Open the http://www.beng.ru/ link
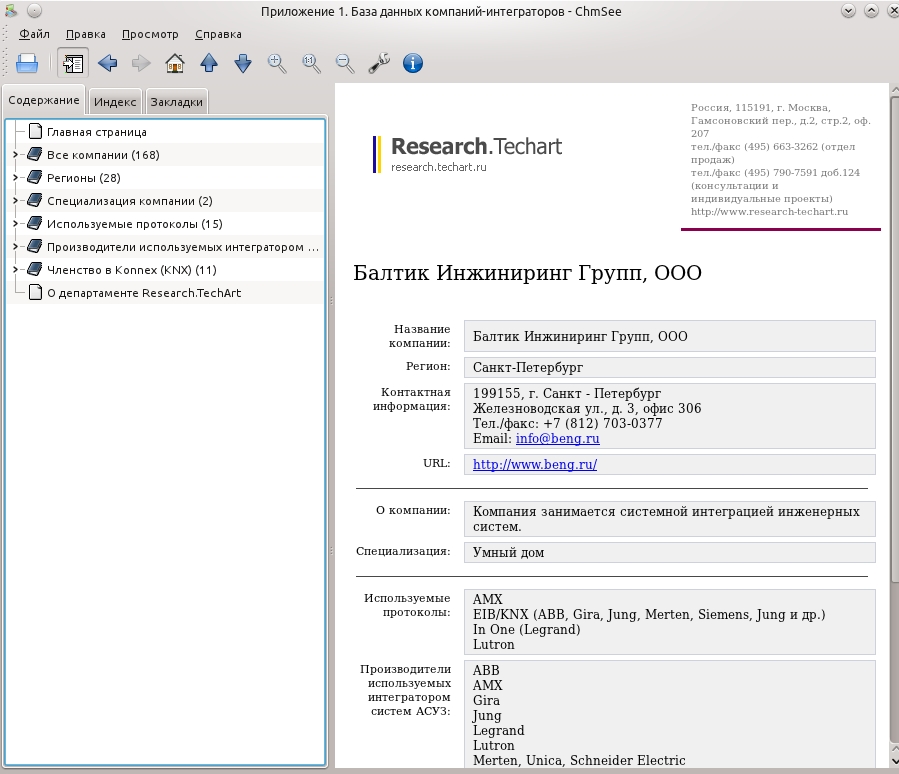 pyautogui.click(x=535, y=464)
